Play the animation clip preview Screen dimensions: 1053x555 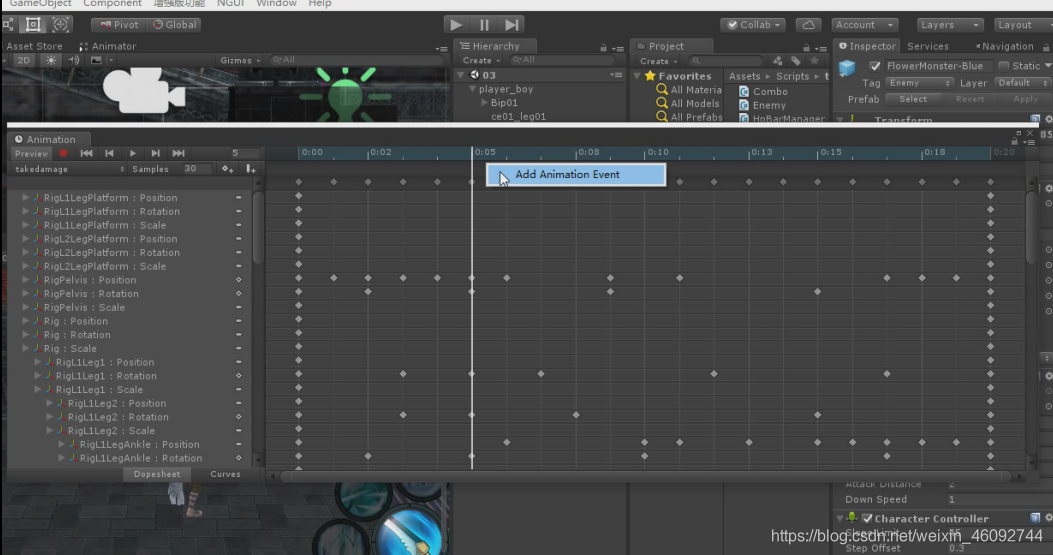point(132,153)
